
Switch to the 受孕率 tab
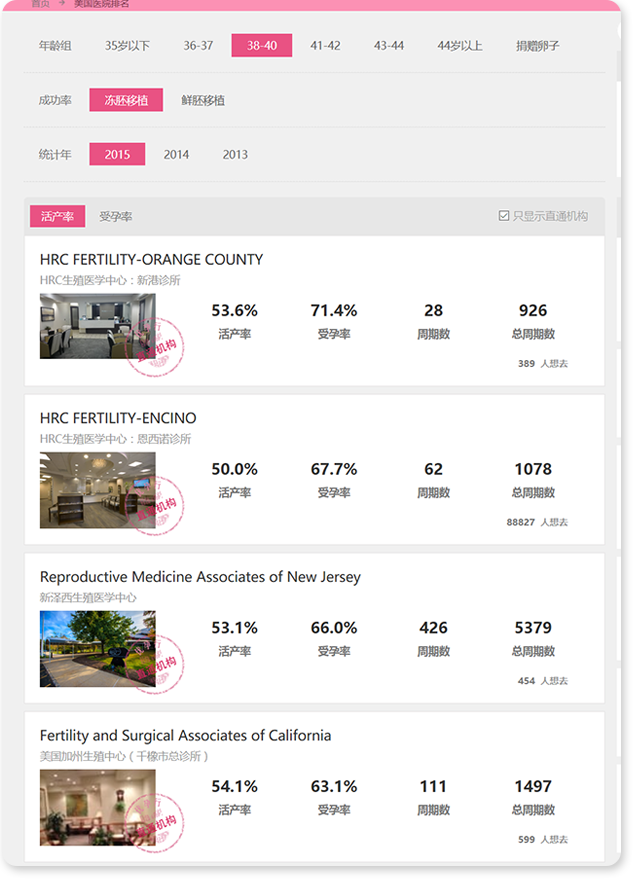(115, 216)
